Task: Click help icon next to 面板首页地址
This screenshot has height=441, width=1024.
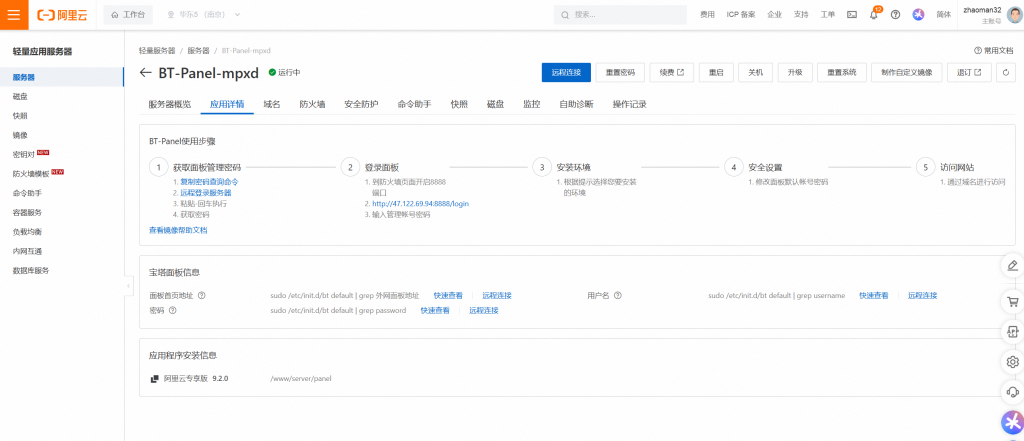Action: tap(202, 295)
